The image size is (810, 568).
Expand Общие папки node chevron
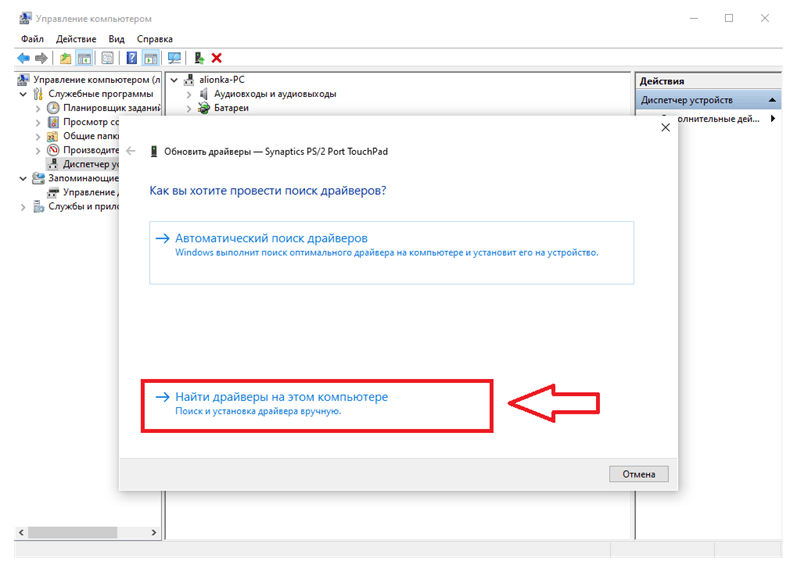38,136
